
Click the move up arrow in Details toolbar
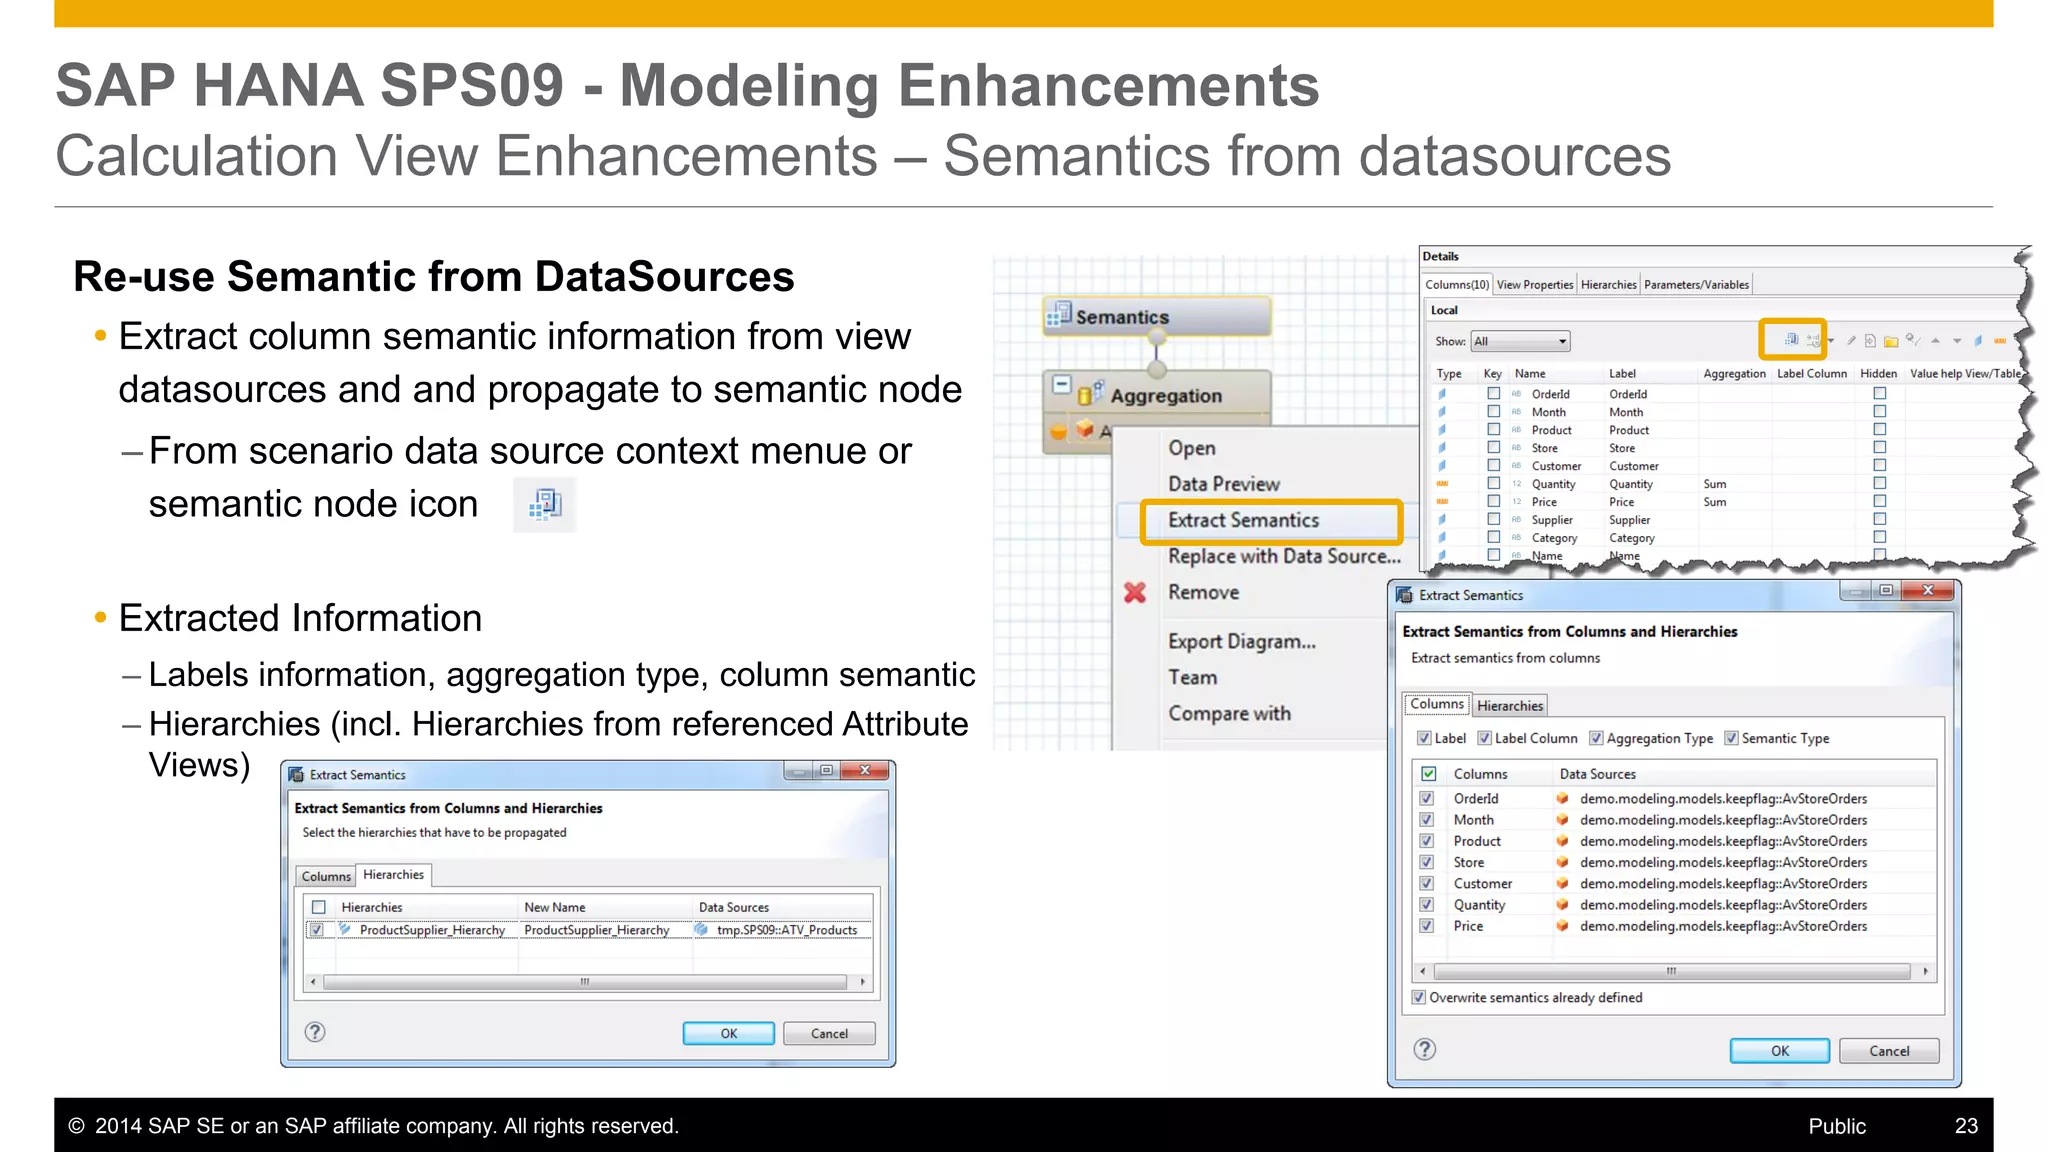(1935, 341)
